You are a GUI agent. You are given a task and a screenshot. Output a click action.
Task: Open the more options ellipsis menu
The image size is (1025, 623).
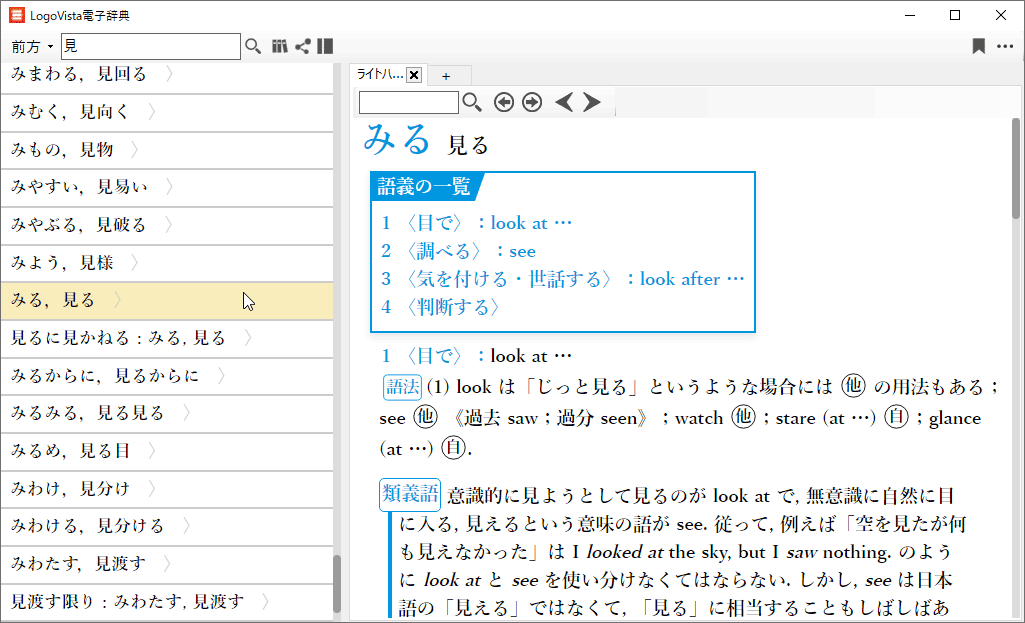point(1005,46)
